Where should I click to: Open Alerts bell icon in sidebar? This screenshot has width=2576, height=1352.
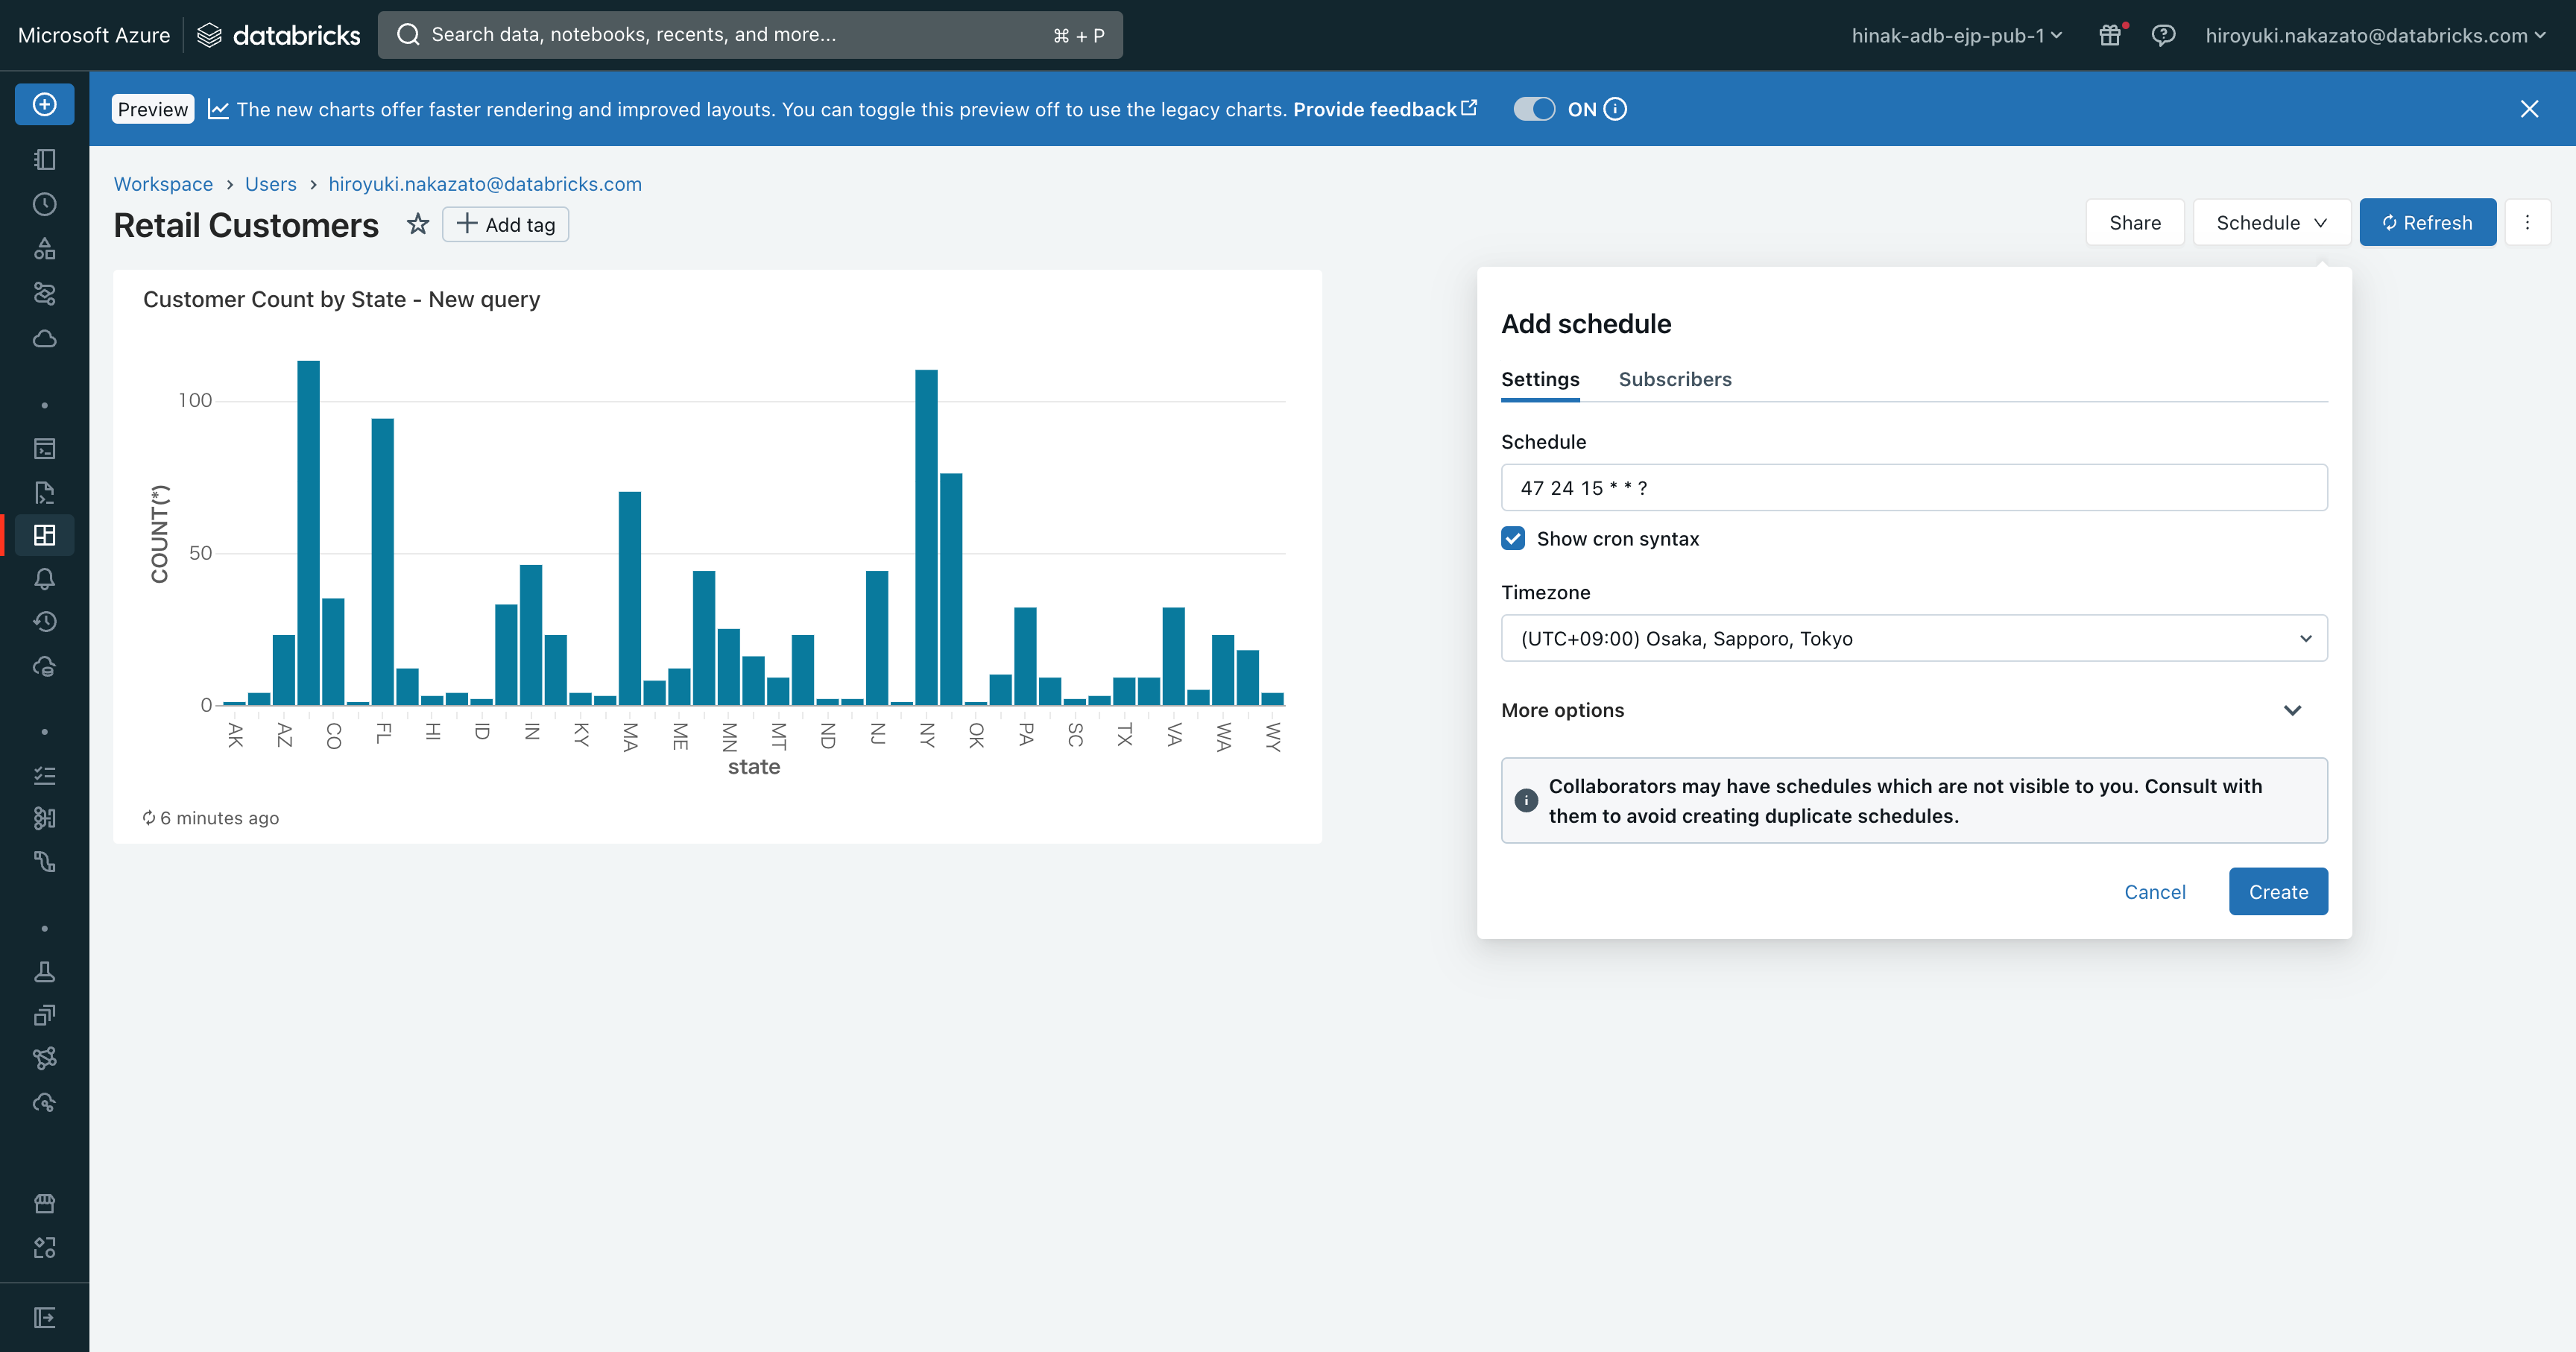[x=44, y=579]
